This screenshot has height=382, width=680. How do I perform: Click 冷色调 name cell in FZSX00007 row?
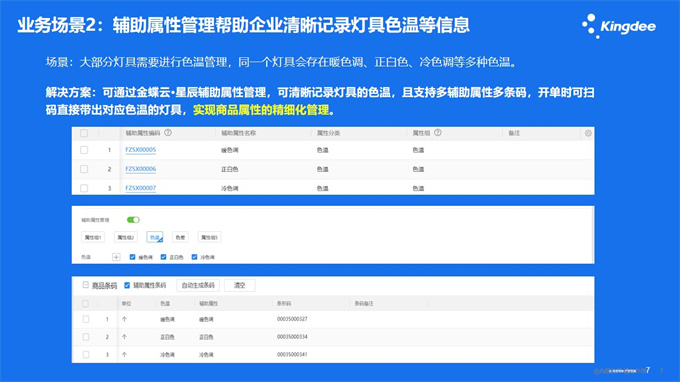229,188
